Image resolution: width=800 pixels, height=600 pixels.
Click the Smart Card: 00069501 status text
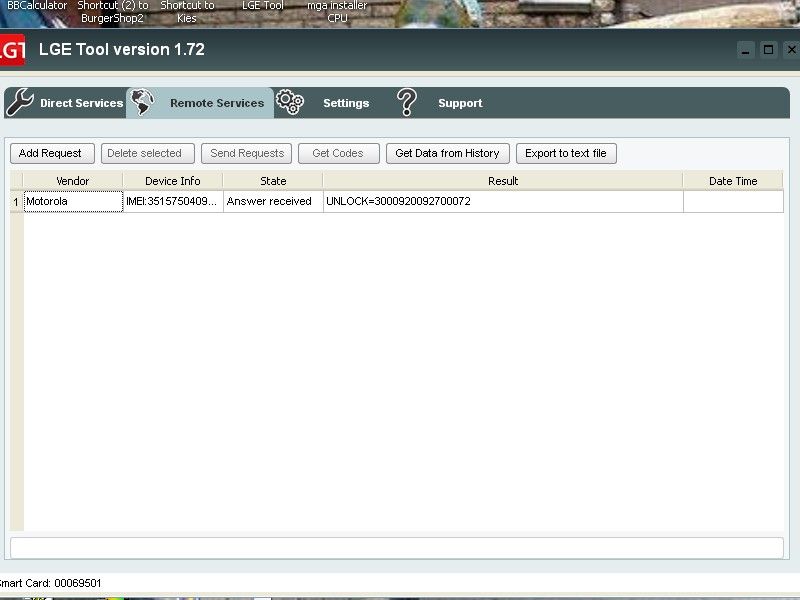[50, 583]
